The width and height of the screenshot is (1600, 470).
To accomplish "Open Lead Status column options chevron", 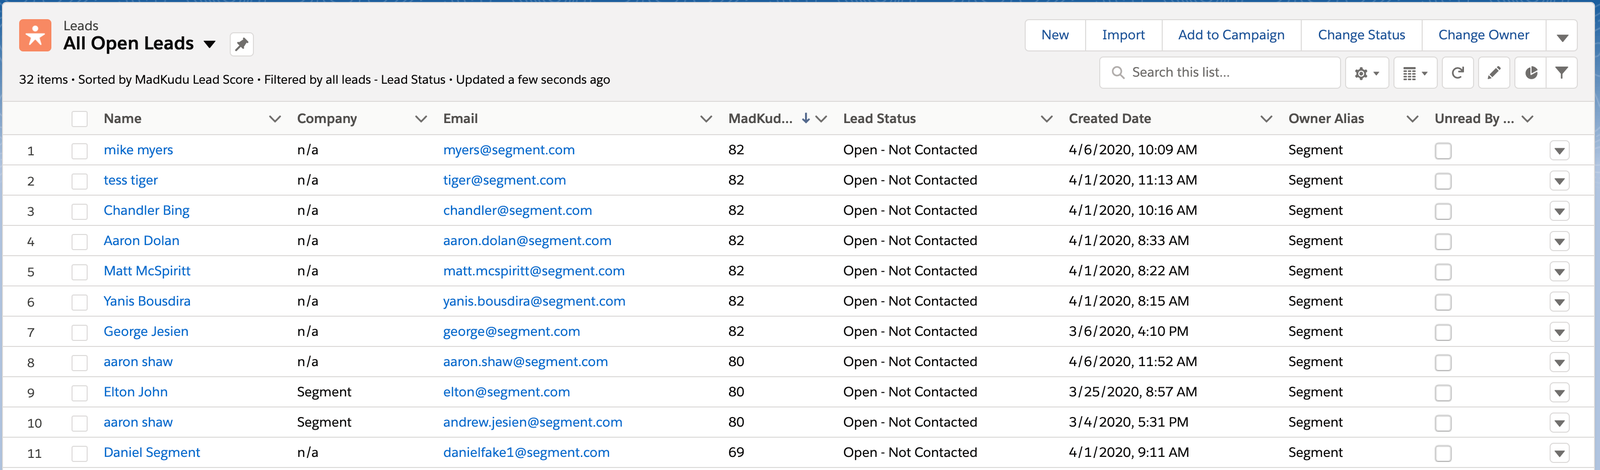I will [1047, 119].
